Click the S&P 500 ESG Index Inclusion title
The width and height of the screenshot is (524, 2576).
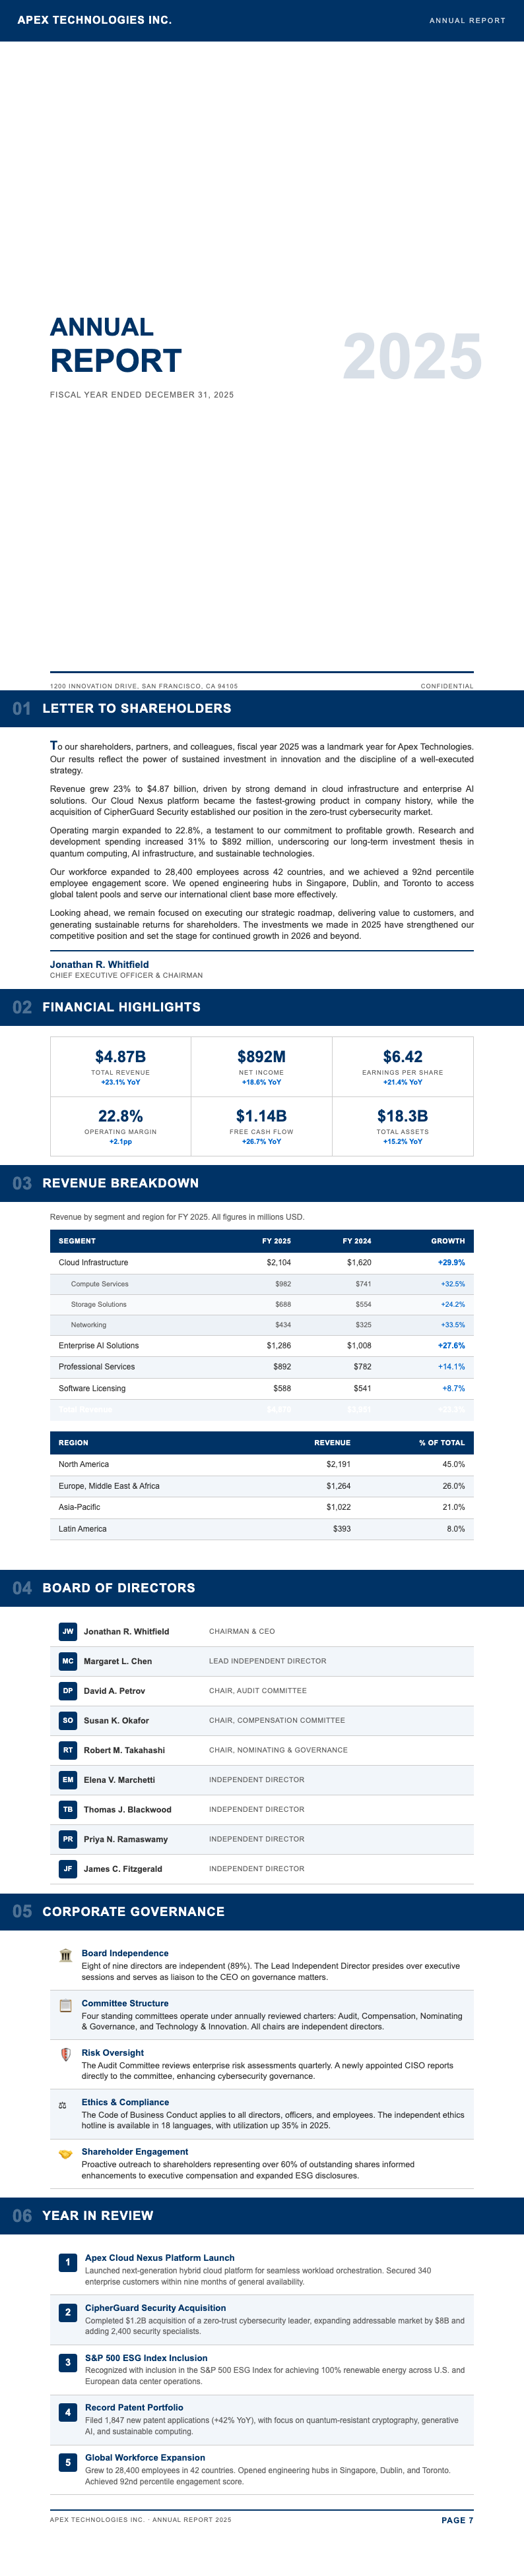pos(146,2358)
